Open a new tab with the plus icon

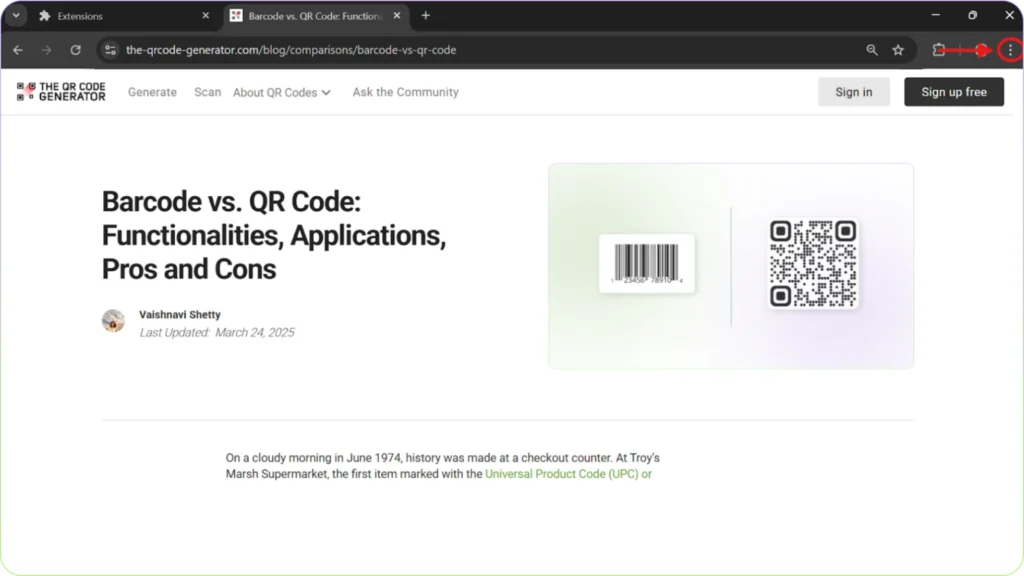pyautogui.click(x=426, y=15)
